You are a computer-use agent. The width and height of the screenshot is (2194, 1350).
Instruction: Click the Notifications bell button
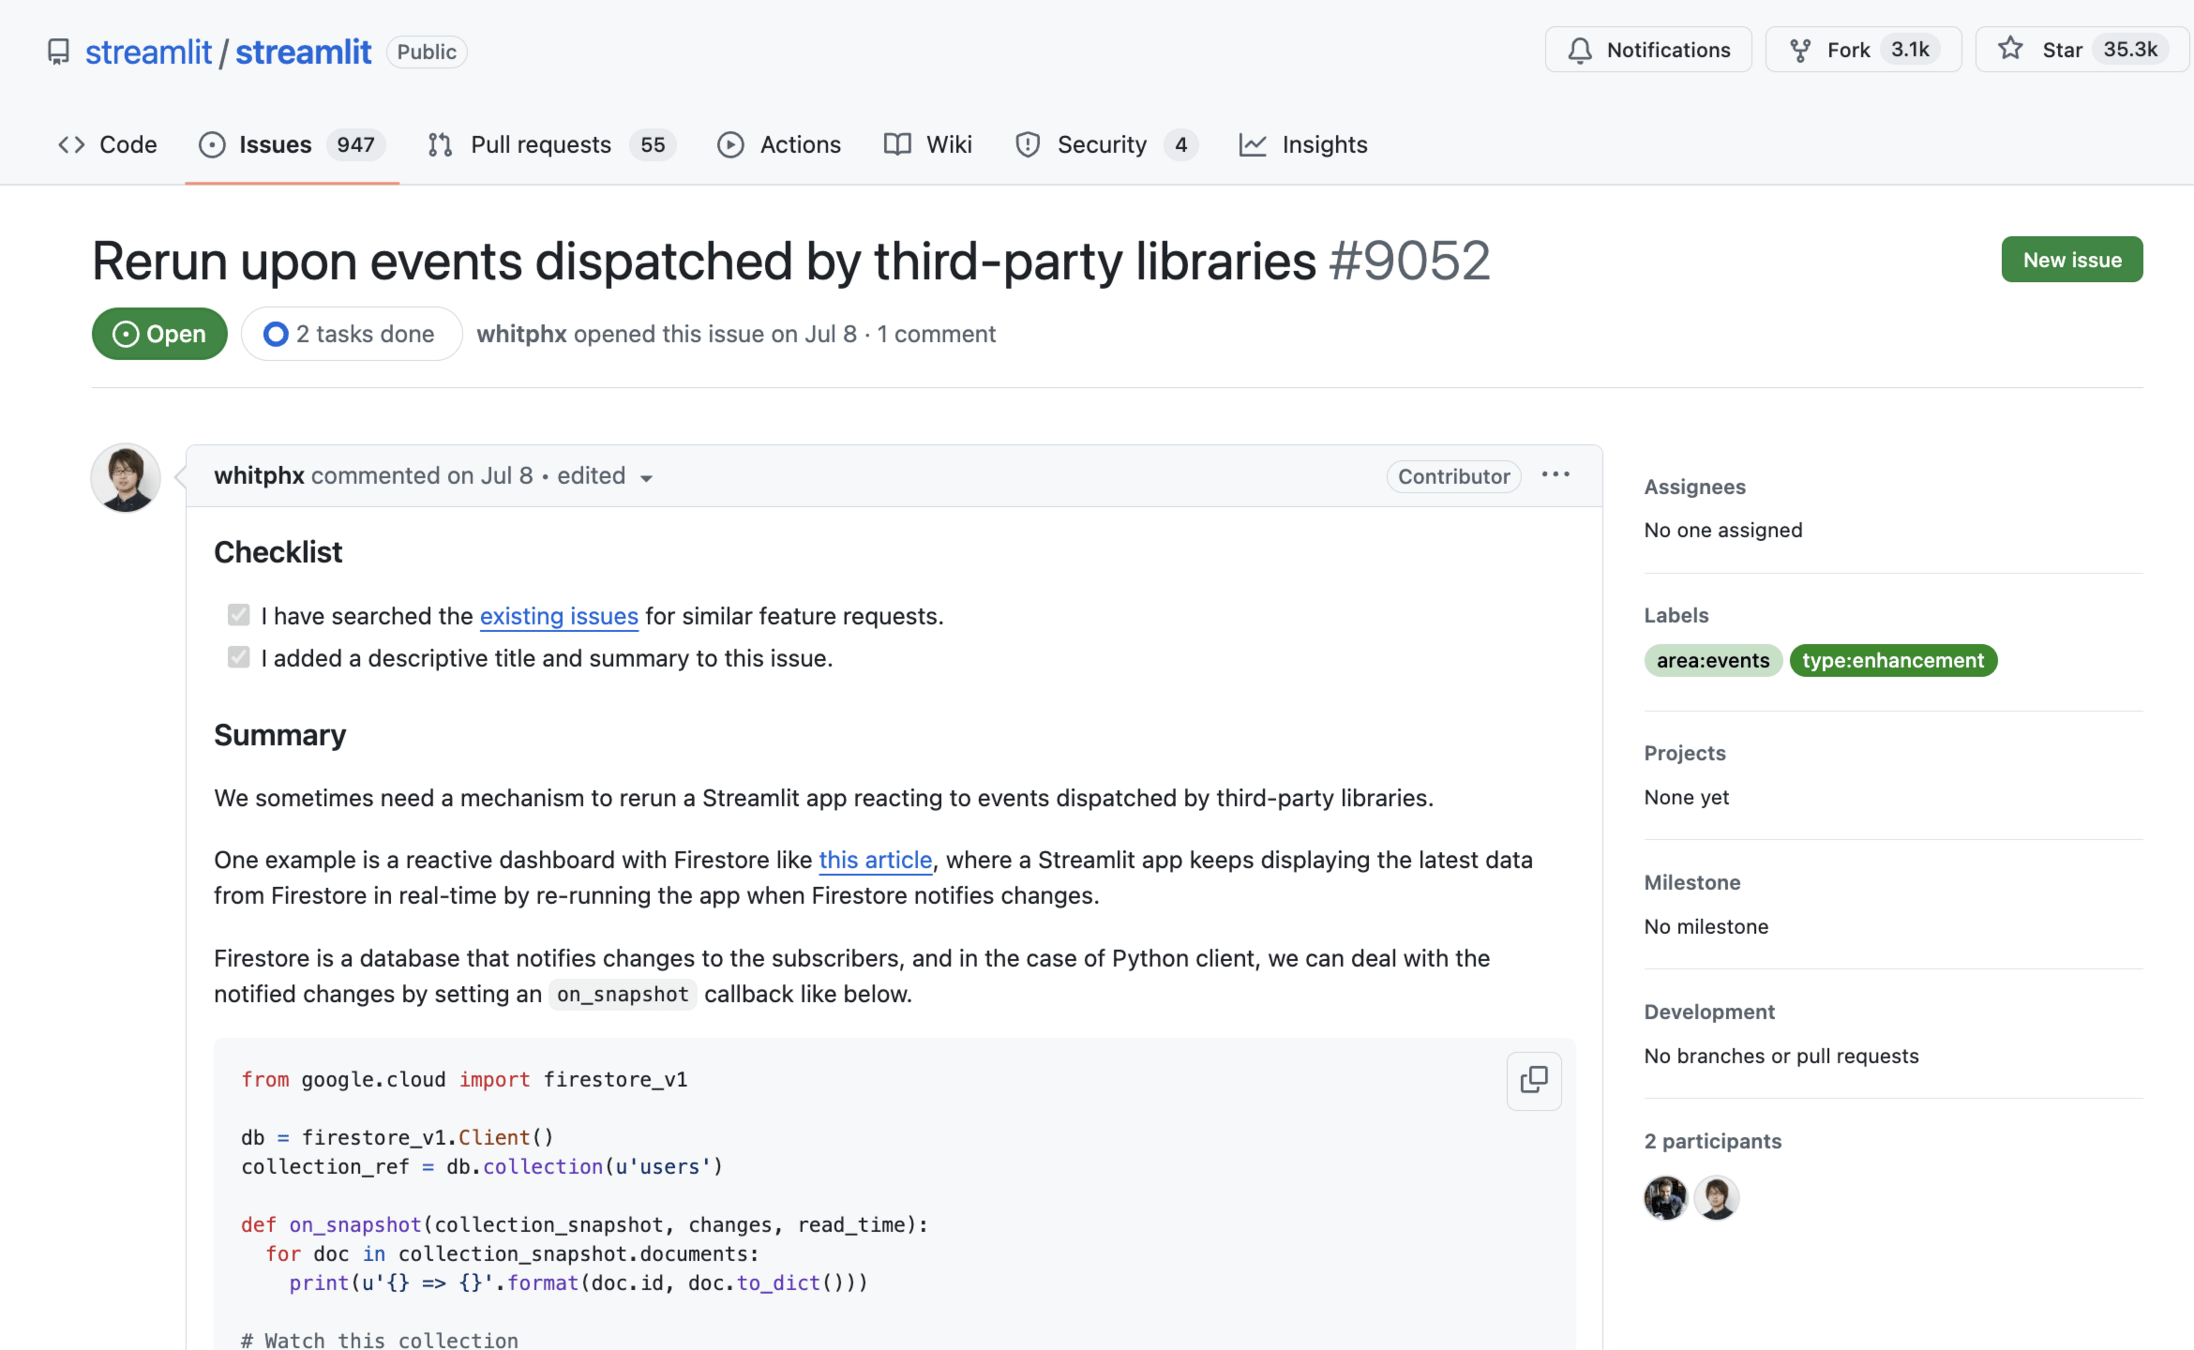click(1647, 50)
